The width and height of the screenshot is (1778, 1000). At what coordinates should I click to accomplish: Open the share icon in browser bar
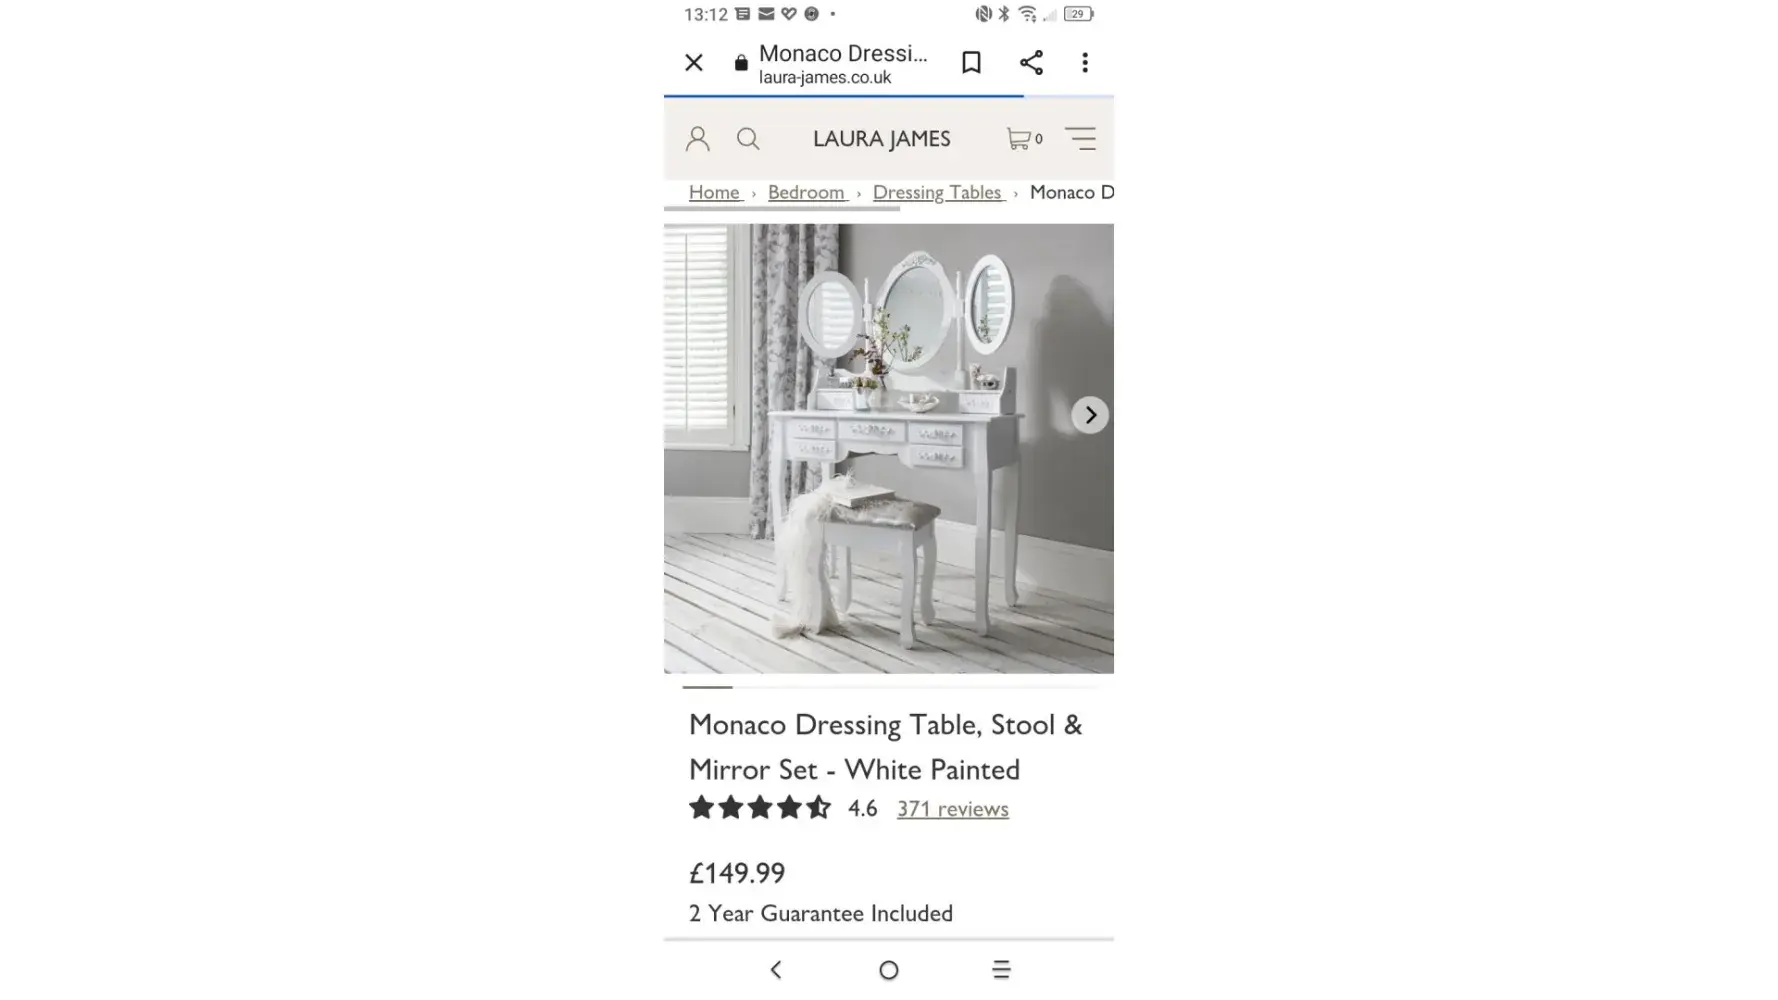(x=1031, y=62)
